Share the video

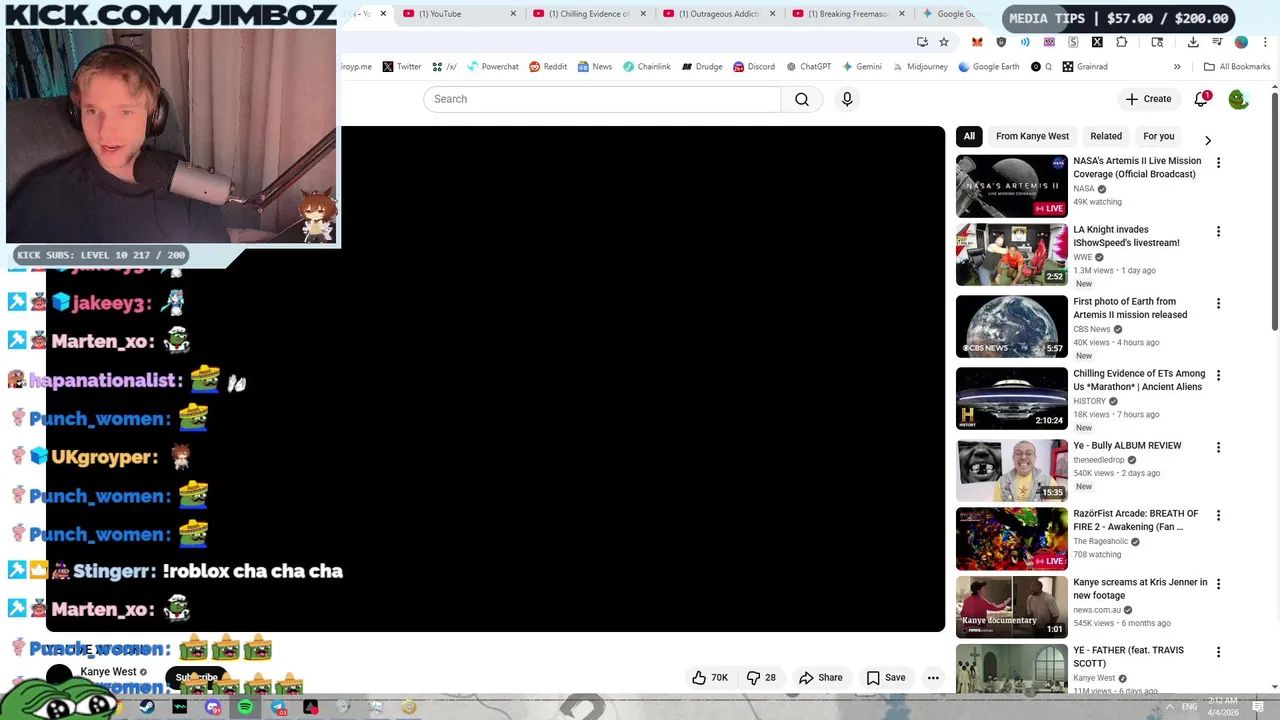821,677
